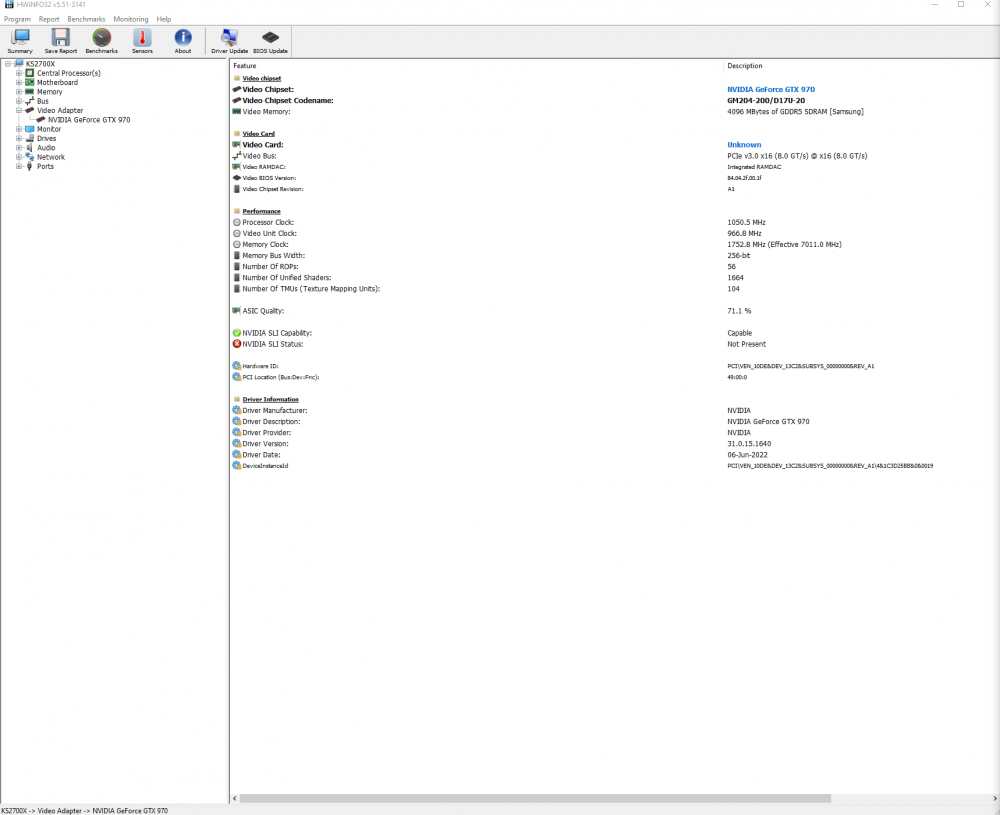Click the scrollbar right arrow
Image resolution: width=1000 pixels, height=815 pixels.
(x=995, y=798)
